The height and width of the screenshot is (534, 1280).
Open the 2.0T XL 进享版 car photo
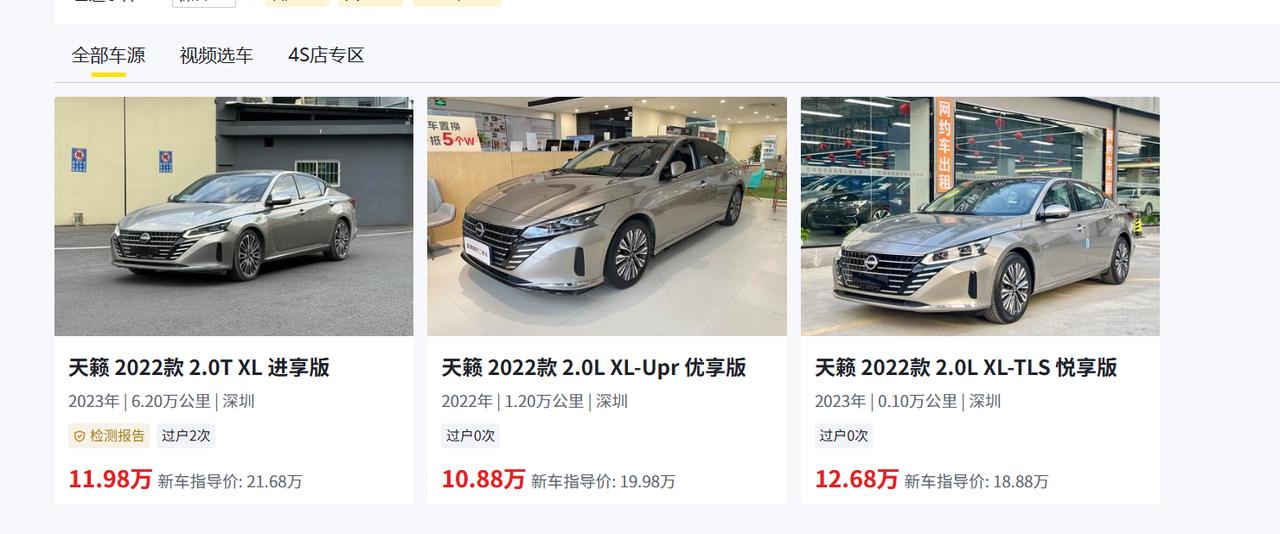[234, 216]
